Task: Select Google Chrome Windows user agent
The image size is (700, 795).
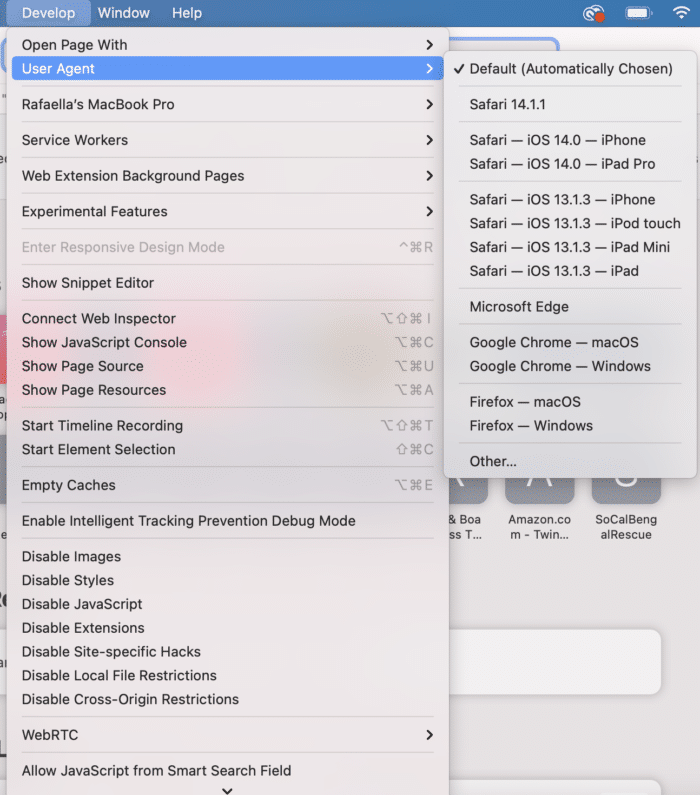Action: (570, 366)
